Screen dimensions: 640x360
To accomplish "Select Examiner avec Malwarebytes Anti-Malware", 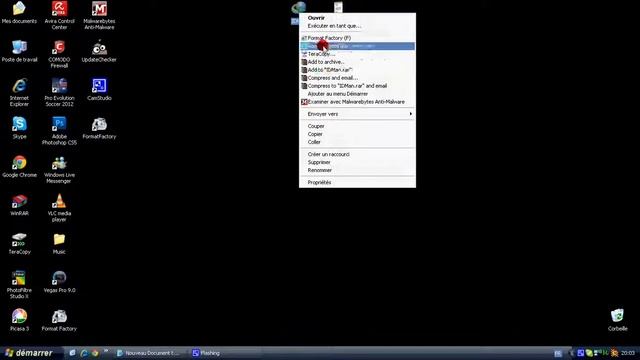I will (357, 102).
